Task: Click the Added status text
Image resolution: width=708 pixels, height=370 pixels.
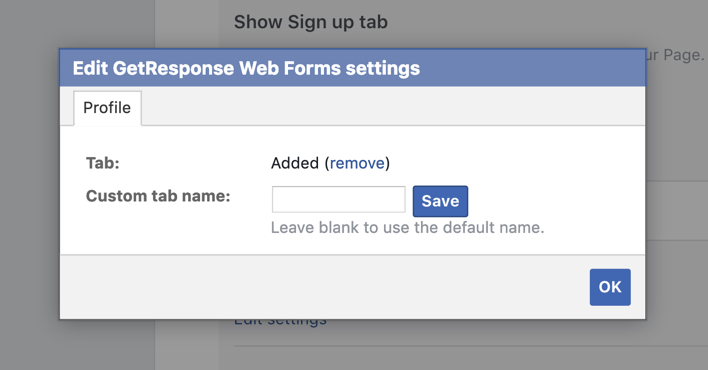Action: [x=295, y=163]
